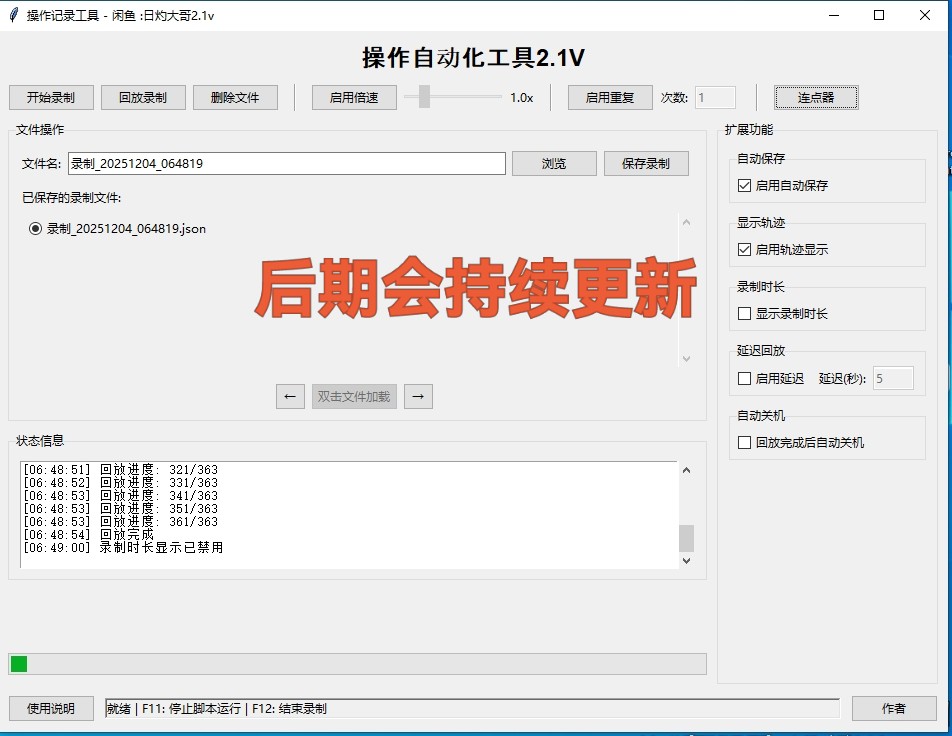Maximize the 操作记录工具 window
The width and height of the screenshot is (952, 736).
pyautogui.click(x=879, y=15)
